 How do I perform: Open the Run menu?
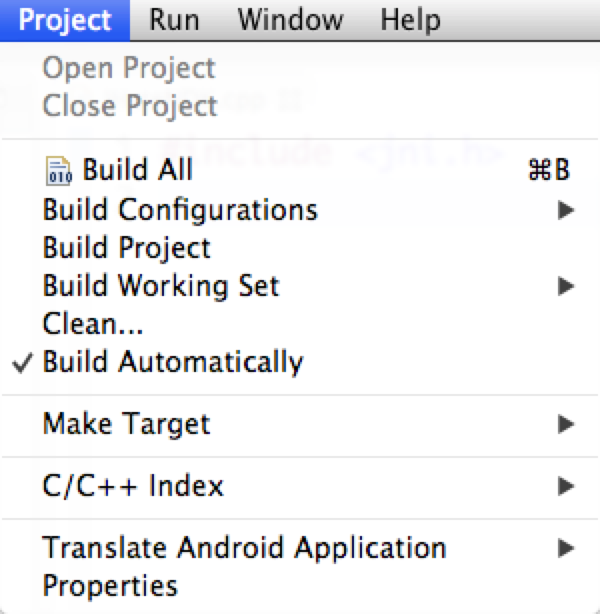[x=176, y=19]
